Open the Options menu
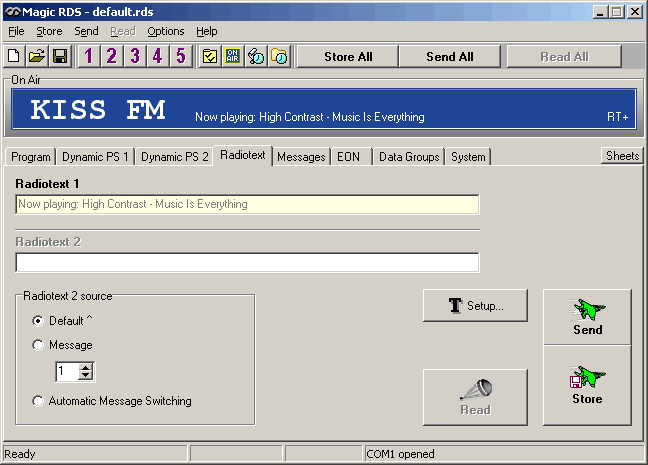The image size is (648, 465). [166, 31]
